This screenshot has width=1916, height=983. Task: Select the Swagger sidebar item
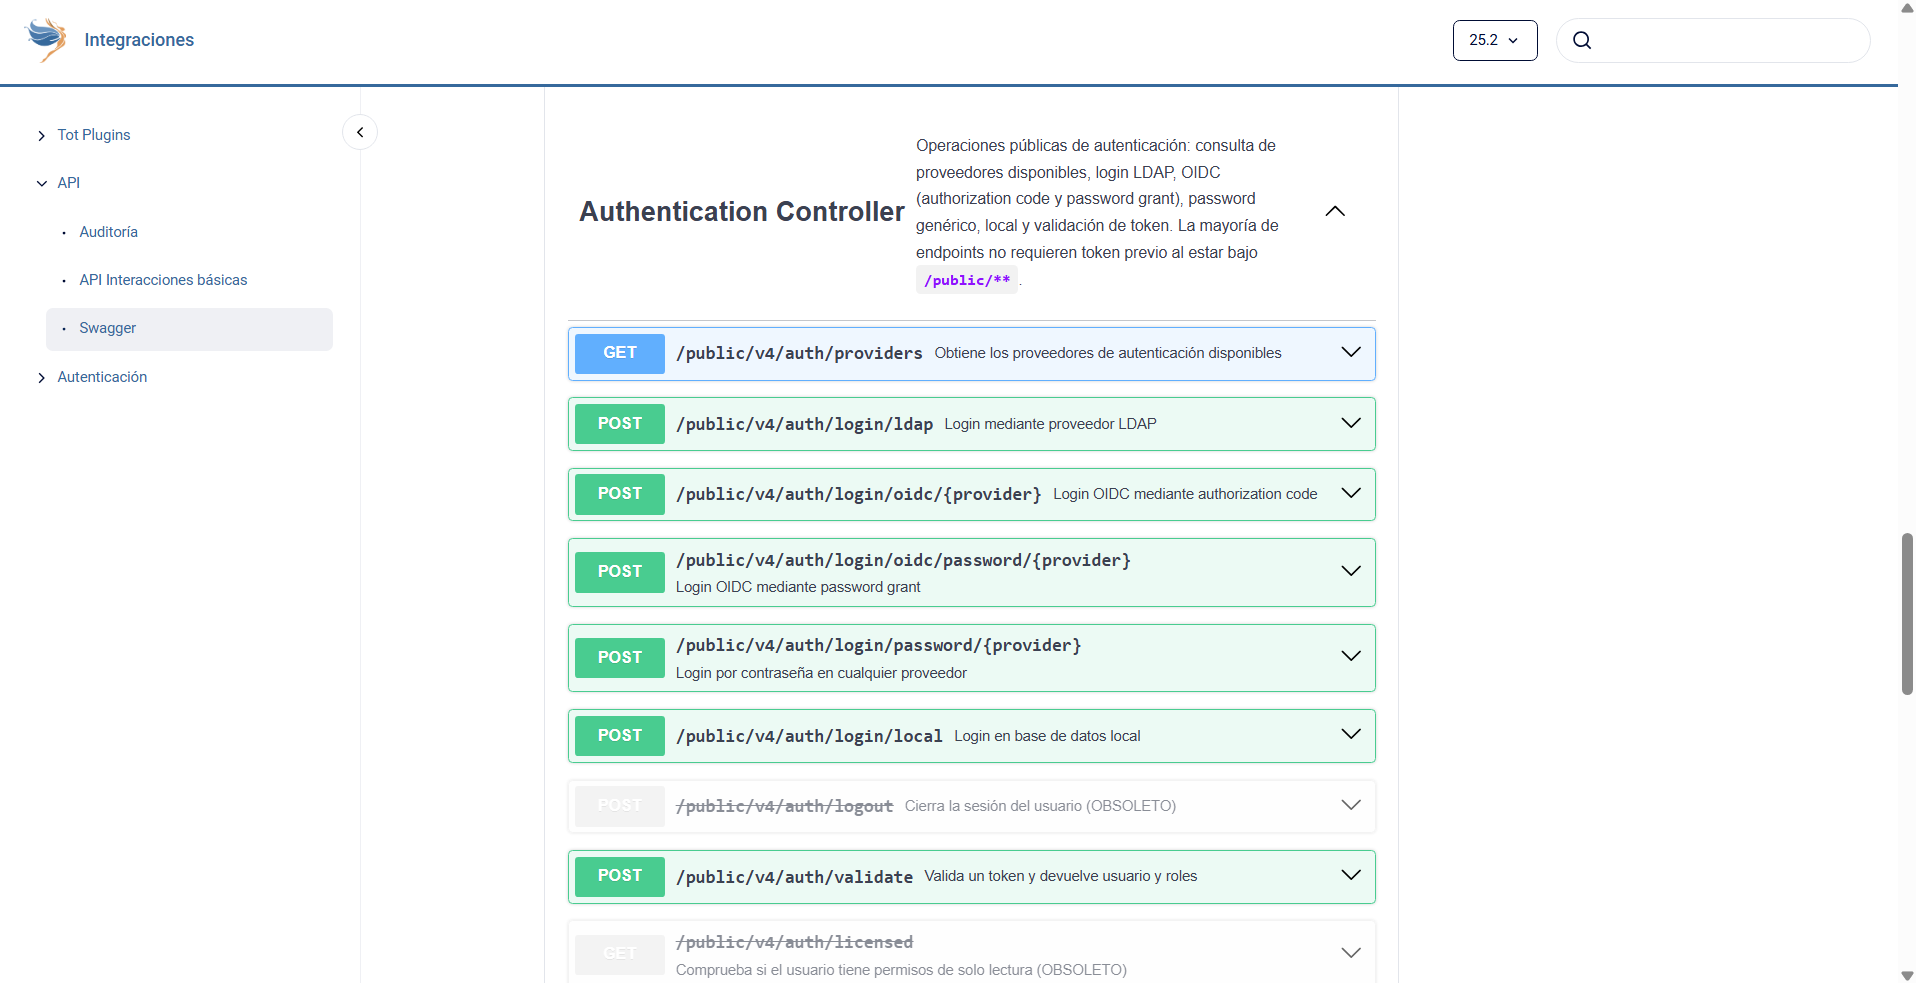(x=108, y=328)
